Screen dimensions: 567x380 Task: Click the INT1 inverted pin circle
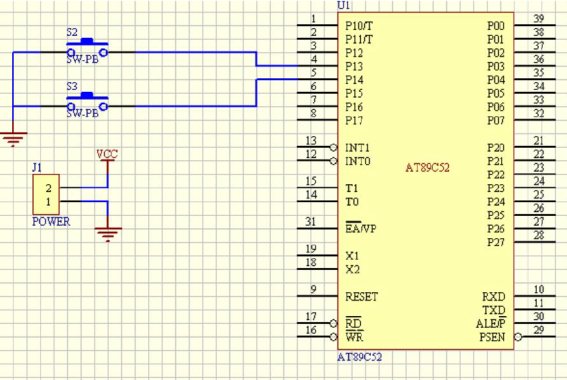pyautogui.click(x=334, y=148)
